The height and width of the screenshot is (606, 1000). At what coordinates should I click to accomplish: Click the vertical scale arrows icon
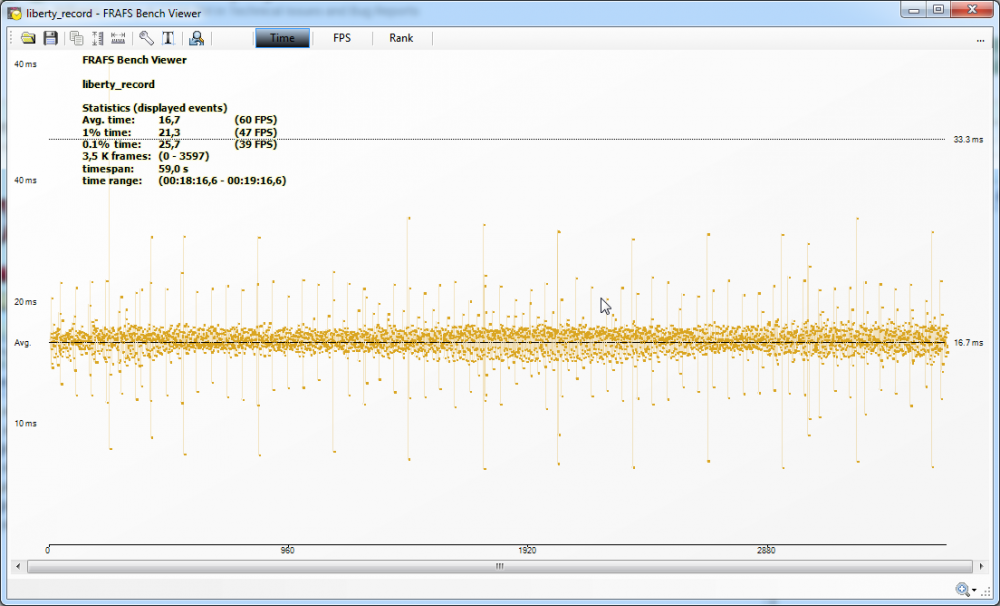(97, 38)
